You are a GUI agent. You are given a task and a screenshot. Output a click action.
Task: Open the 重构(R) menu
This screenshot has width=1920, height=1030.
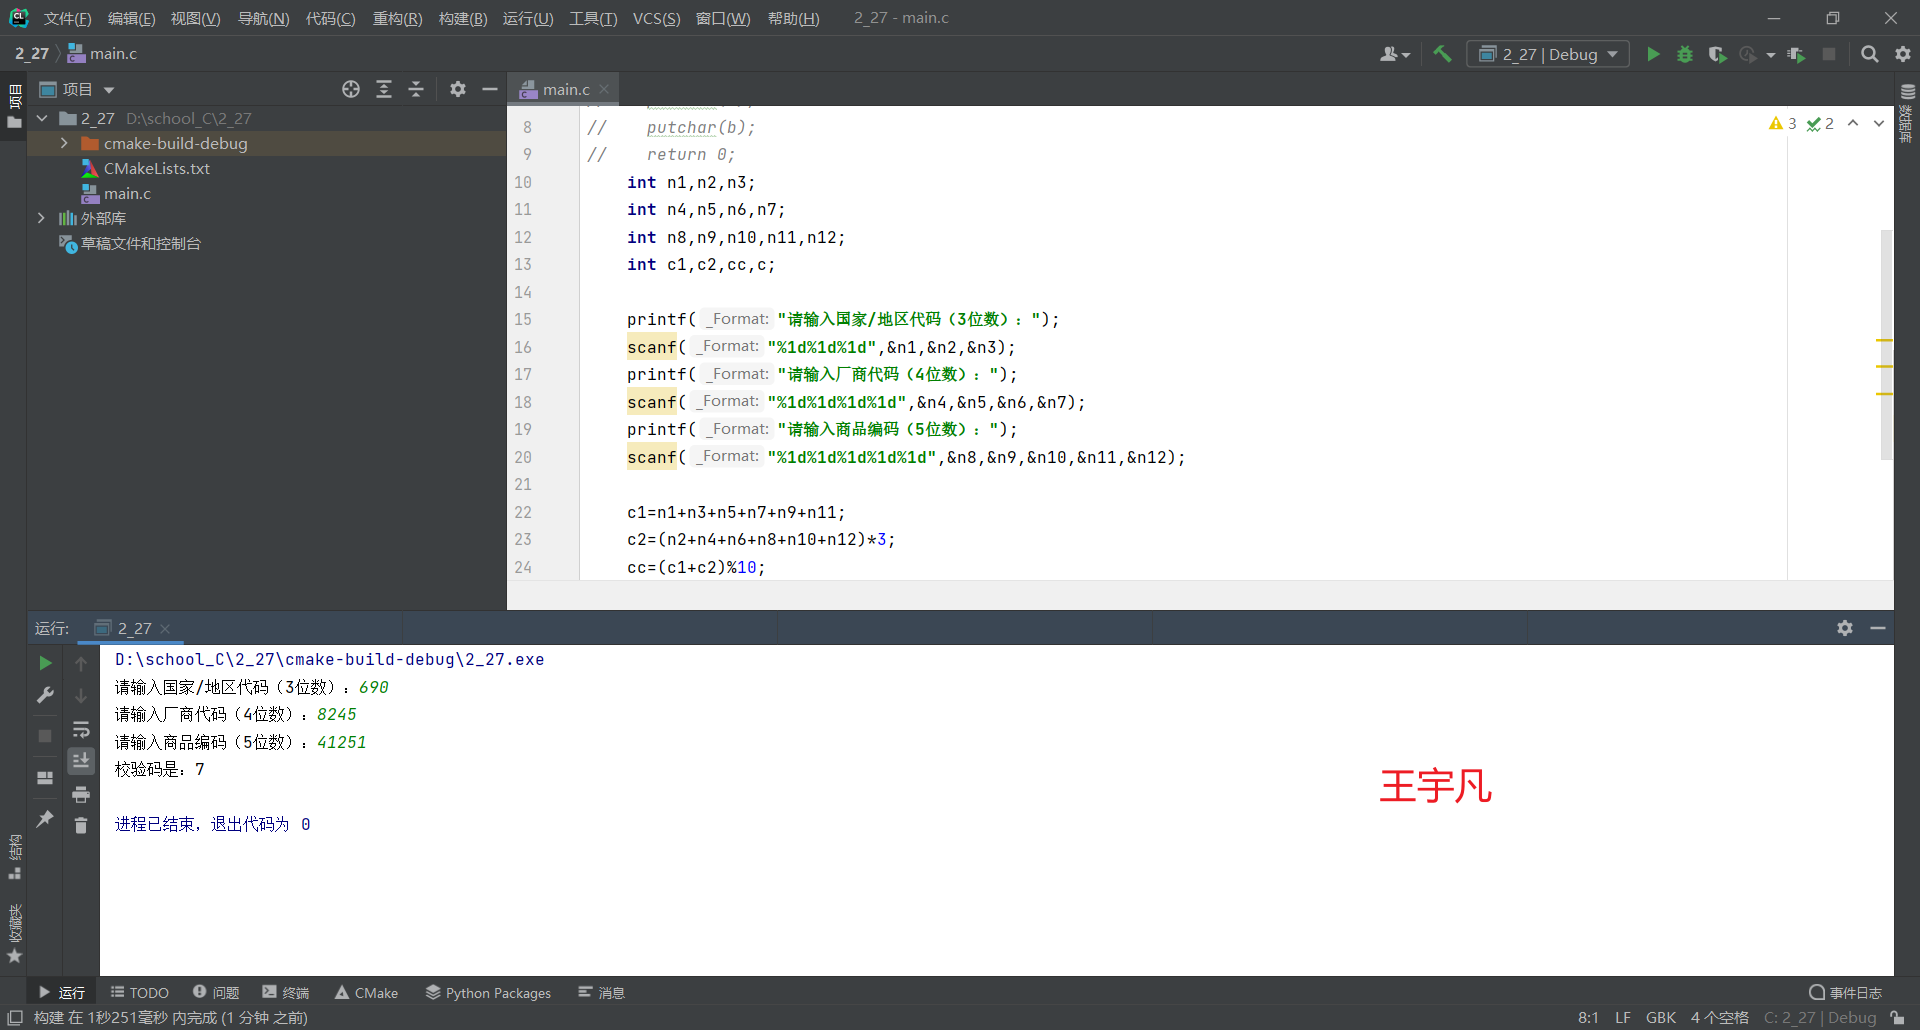[x=397, y=18]
